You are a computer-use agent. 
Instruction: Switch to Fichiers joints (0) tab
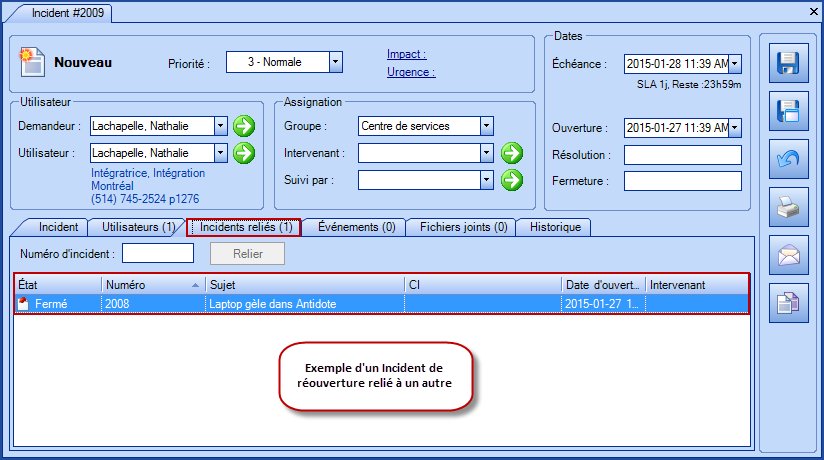[x=462, y=227]
